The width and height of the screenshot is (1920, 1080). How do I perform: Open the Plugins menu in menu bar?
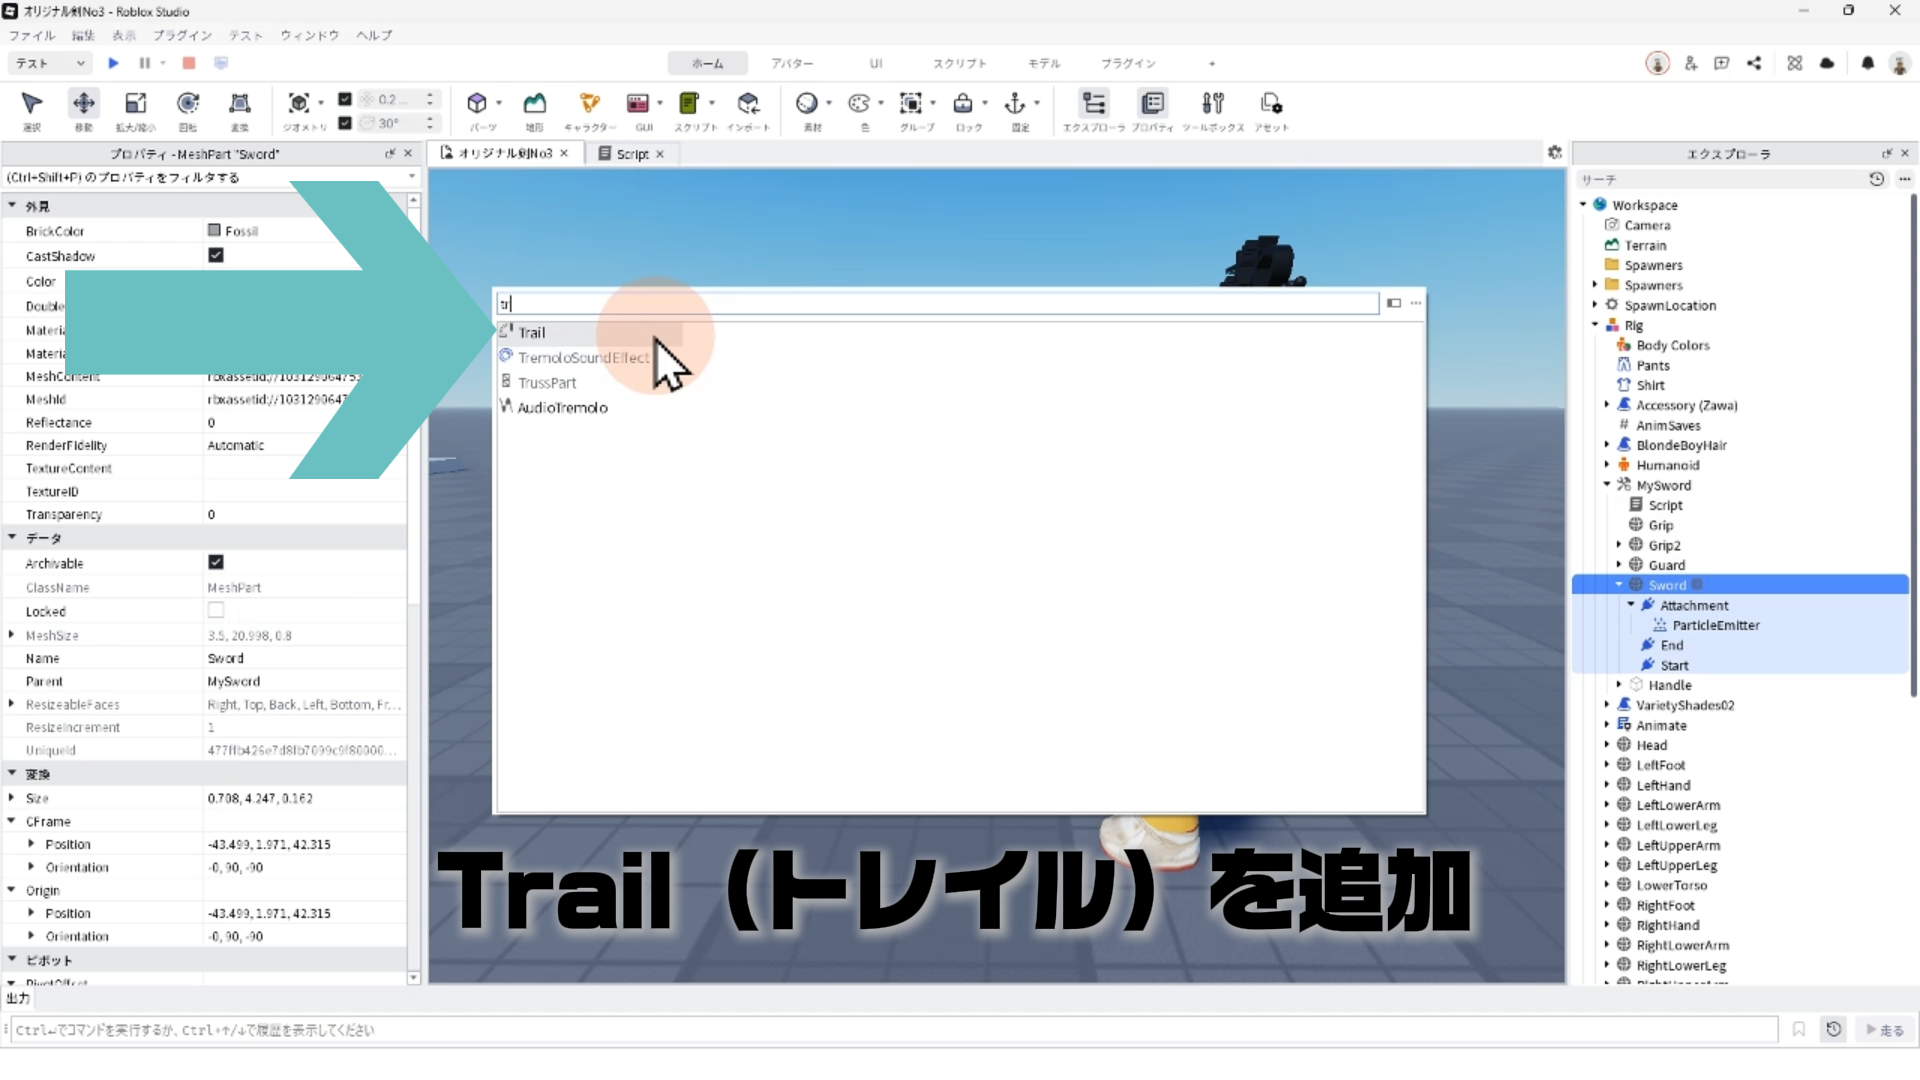pyautogui.click(x=182, y=35)
